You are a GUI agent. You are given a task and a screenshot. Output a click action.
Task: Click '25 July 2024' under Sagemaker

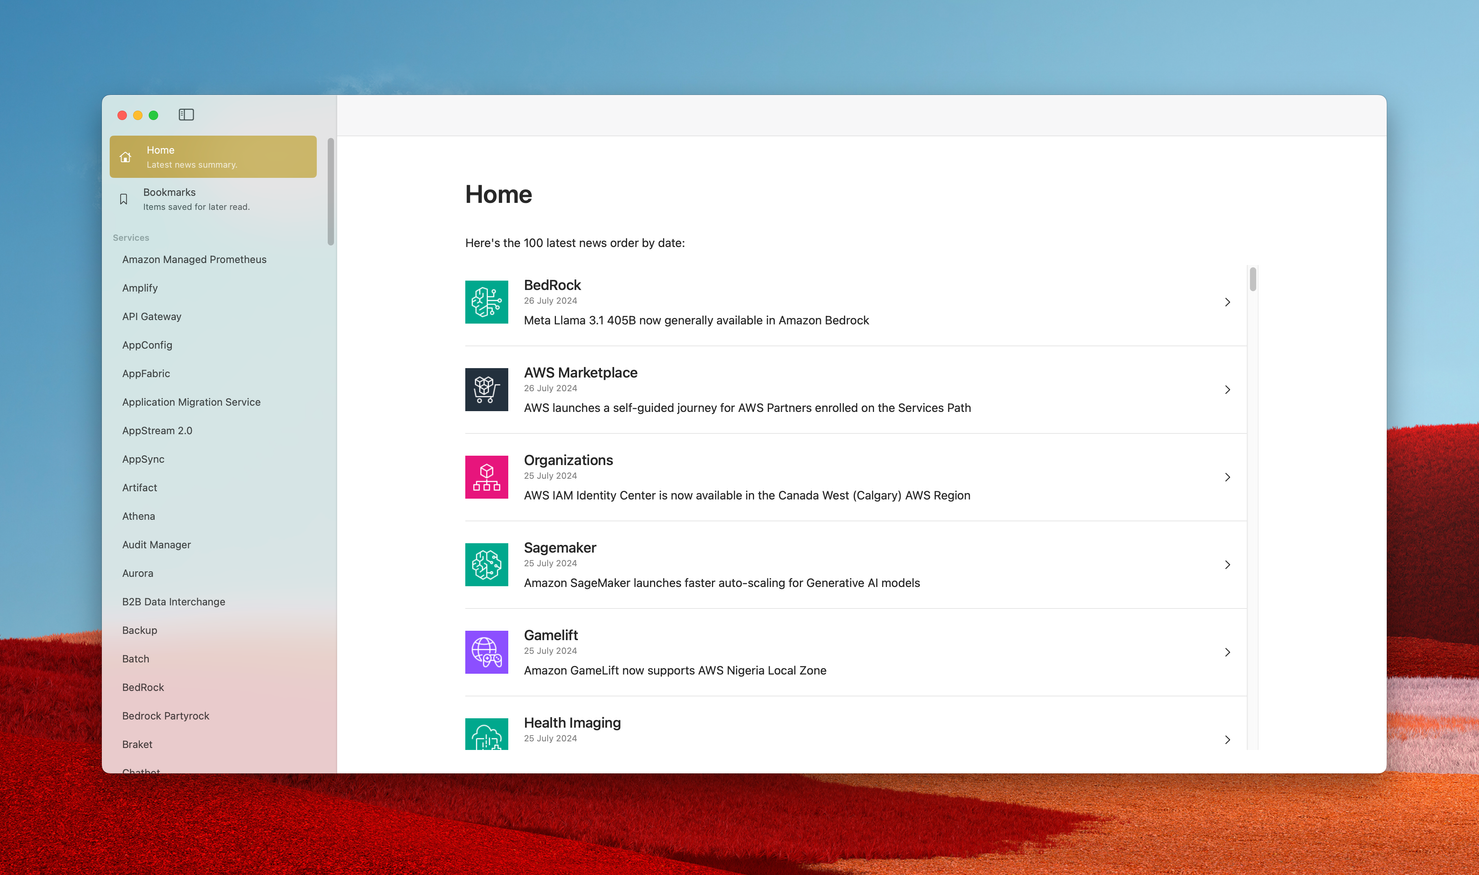point(550,564)
